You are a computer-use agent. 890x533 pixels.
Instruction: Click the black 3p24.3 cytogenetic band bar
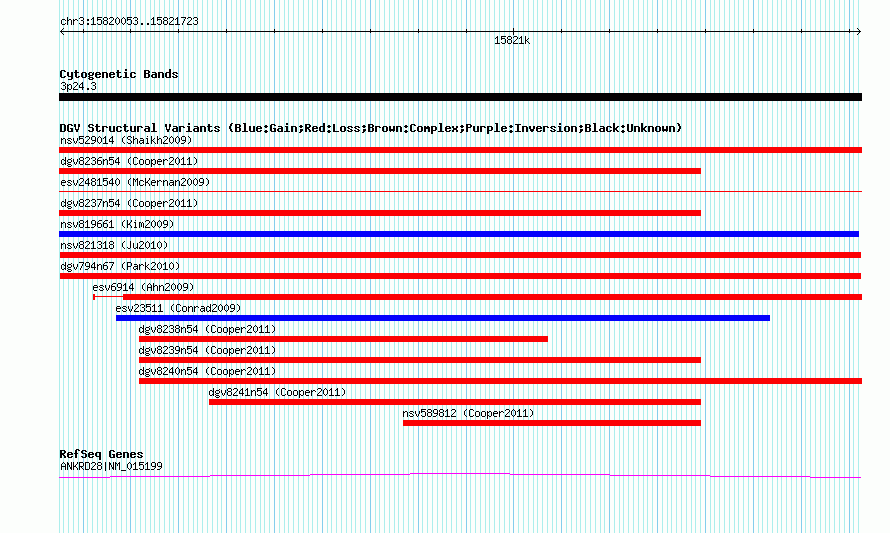460,97
